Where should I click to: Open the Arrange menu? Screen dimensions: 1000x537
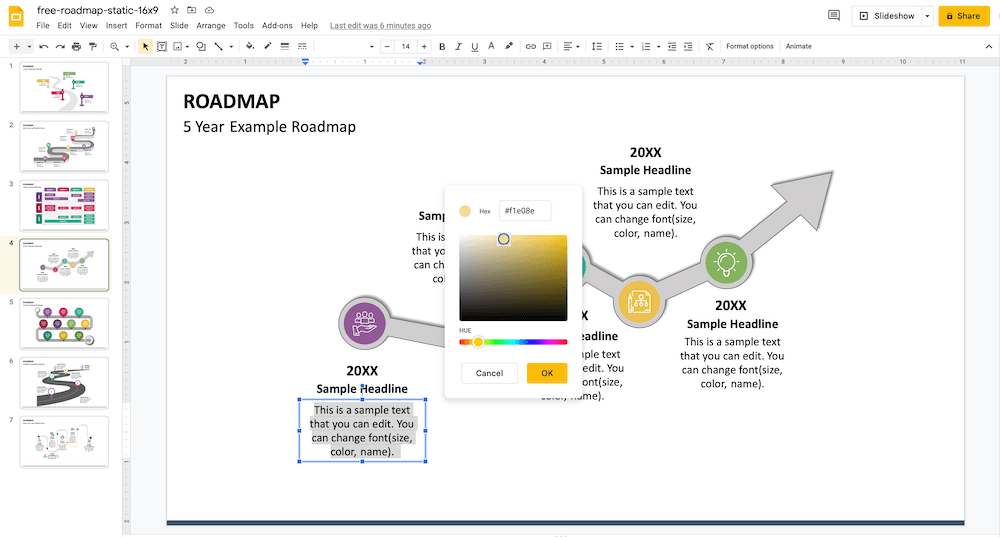pyautogui.click(x=211, y=26)
